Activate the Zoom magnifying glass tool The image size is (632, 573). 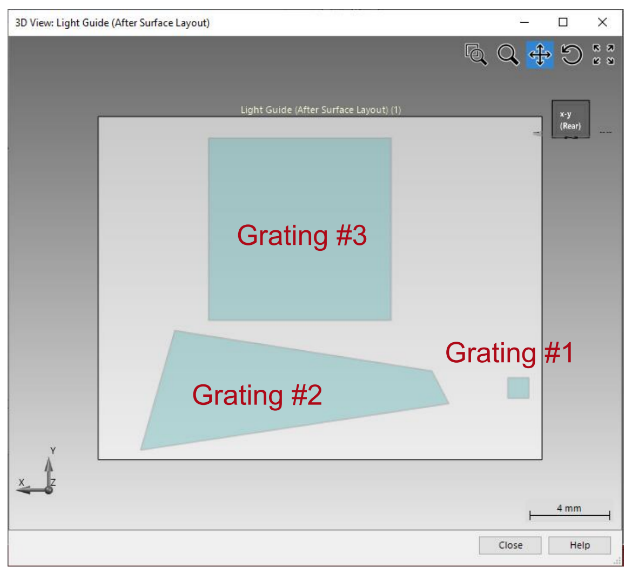(507, 54)
